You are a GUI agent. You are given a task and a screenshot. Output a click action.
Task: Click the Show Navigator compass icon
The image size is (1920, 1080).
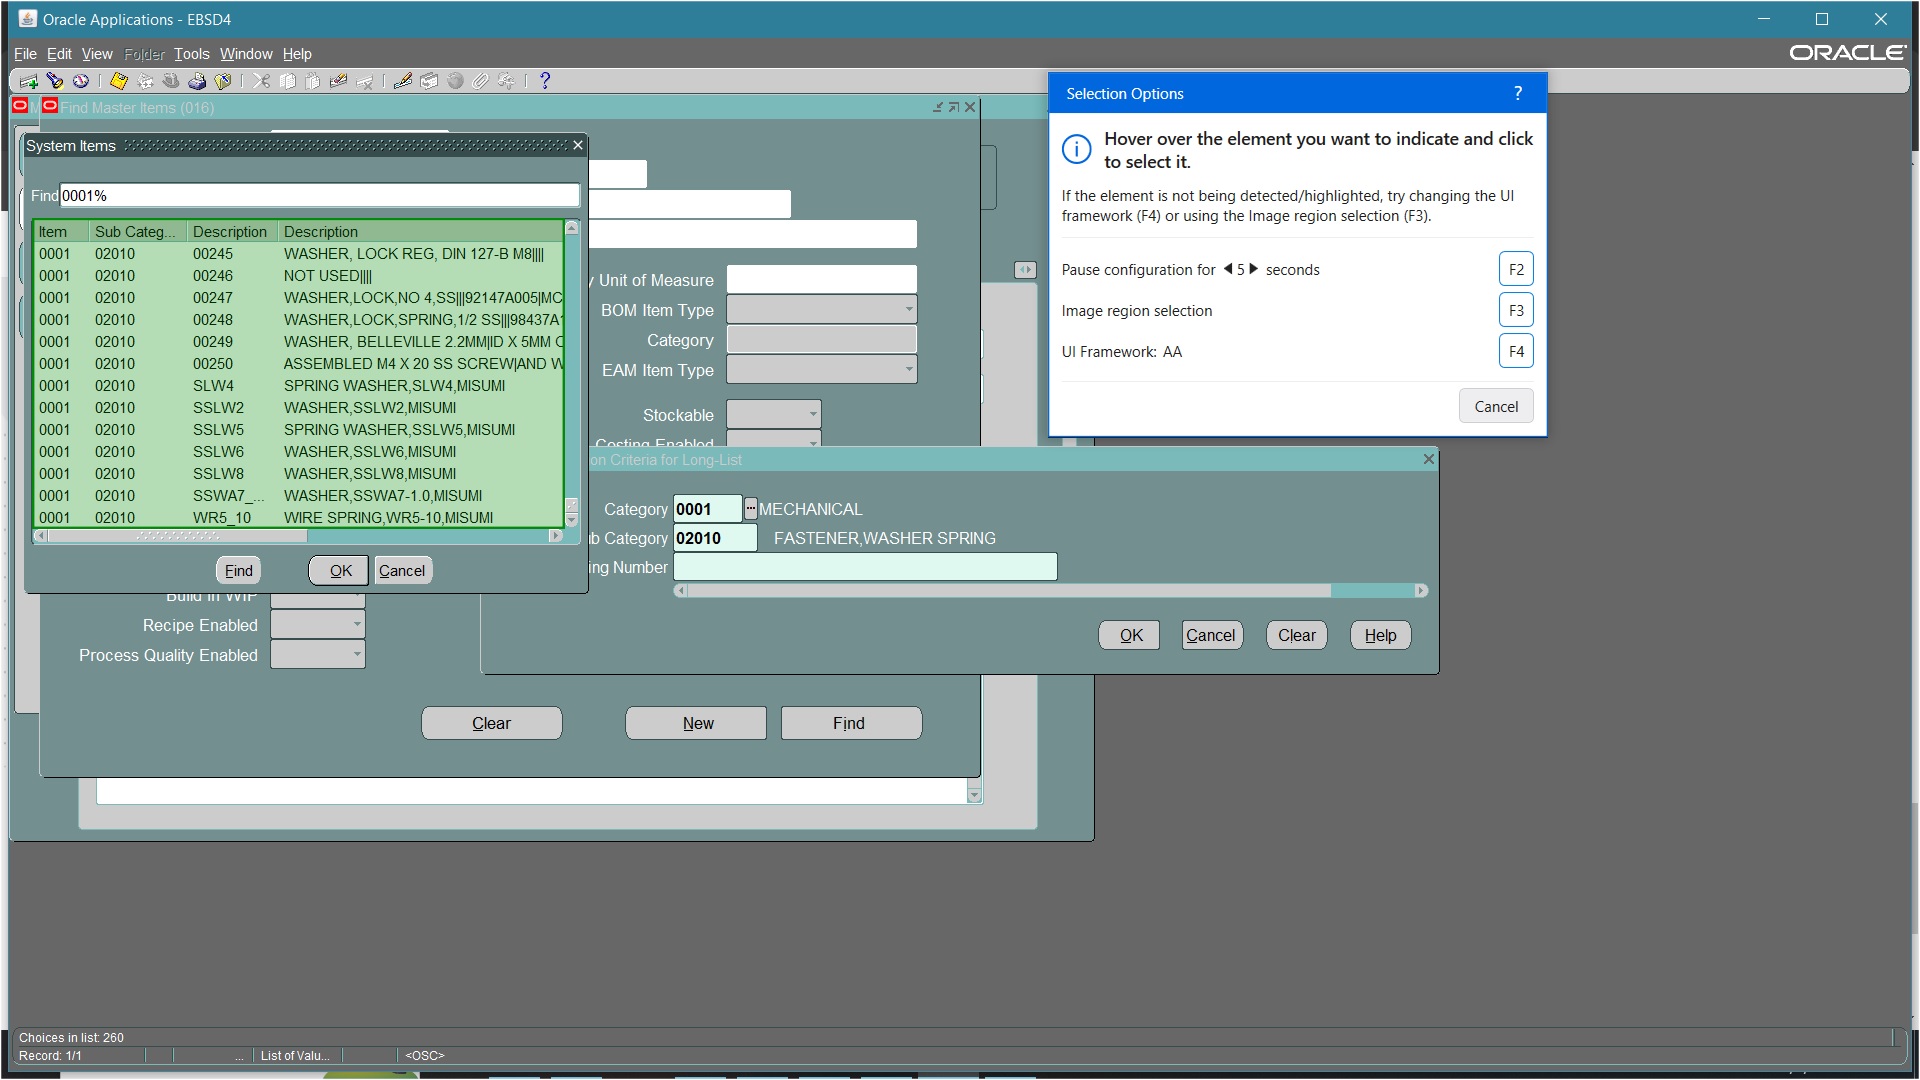click(x=81, y=81)
